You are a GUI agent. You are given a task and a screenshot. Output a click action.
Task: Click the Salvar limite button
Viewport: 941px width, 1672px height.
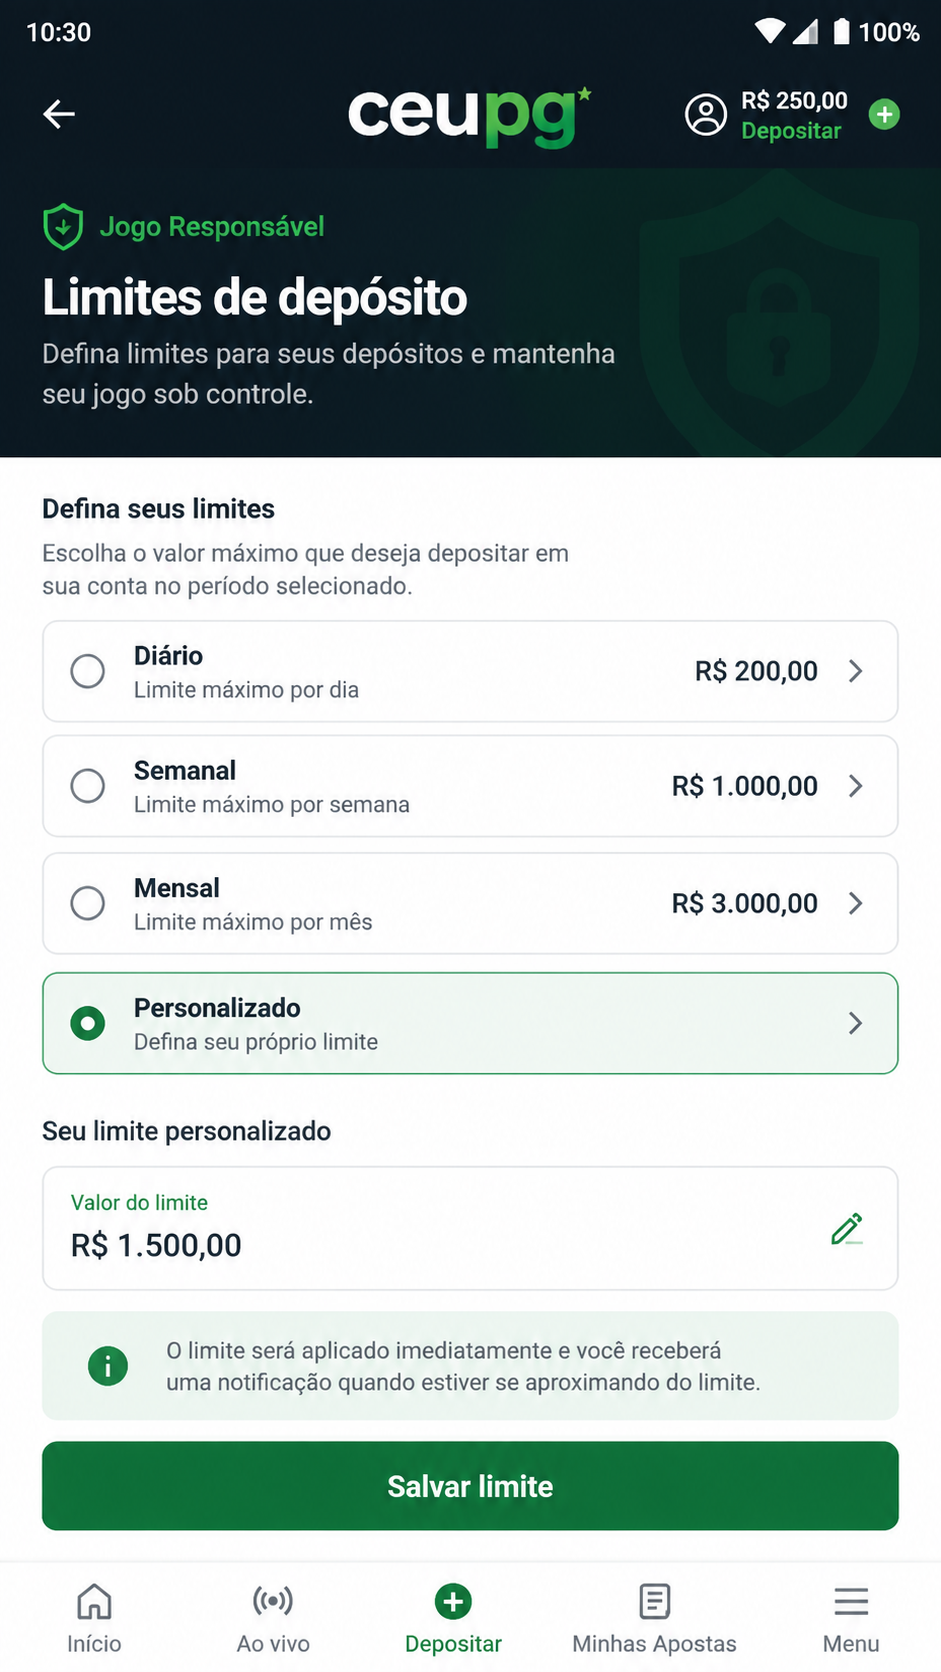470,1486
